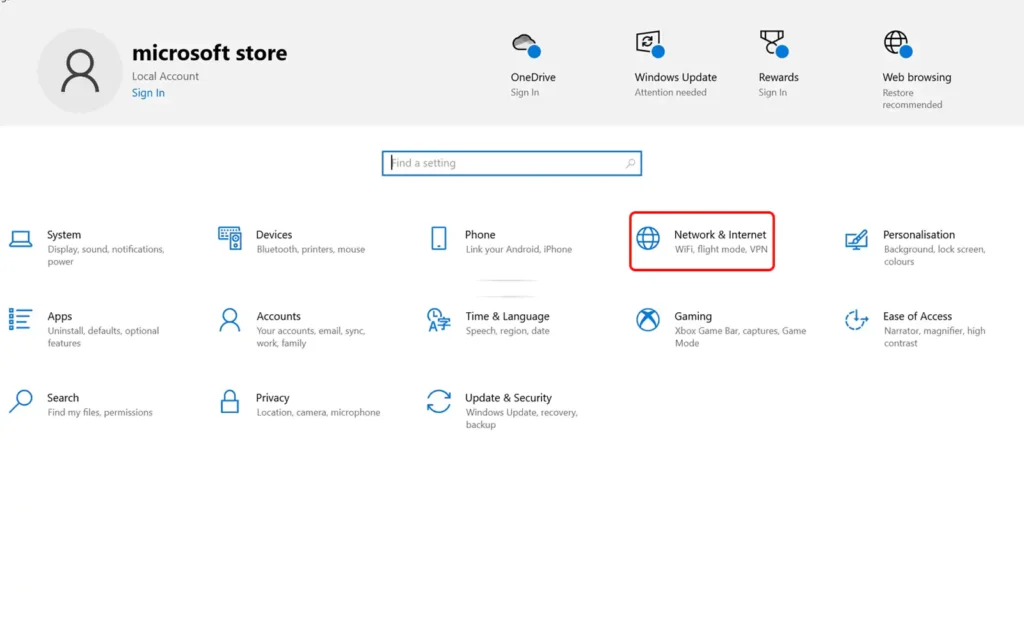Image resolution: width=1024 pixels, height=640 pixels.
Task: Click 'Bluetooth, printers, mouse' description
Action: [x=311, y=249]
